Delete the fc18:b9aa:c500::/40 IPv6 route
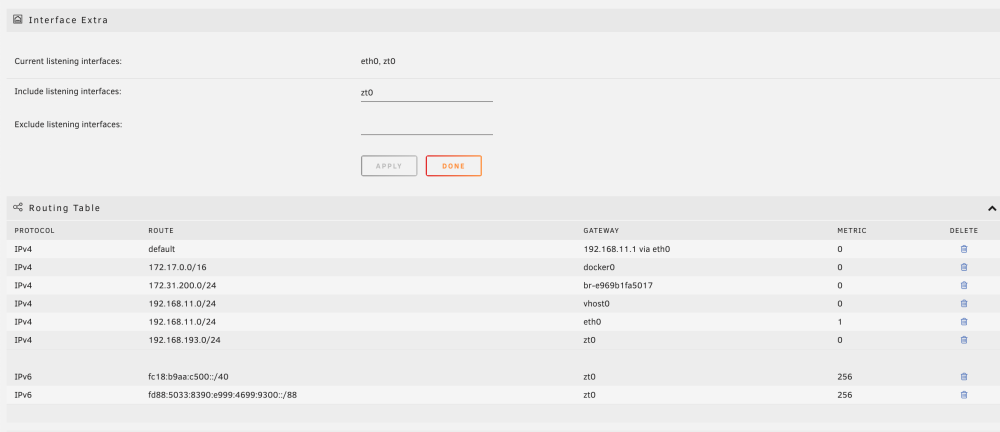The height and width of the screenshot is (432, 1000). click(964, 376)
